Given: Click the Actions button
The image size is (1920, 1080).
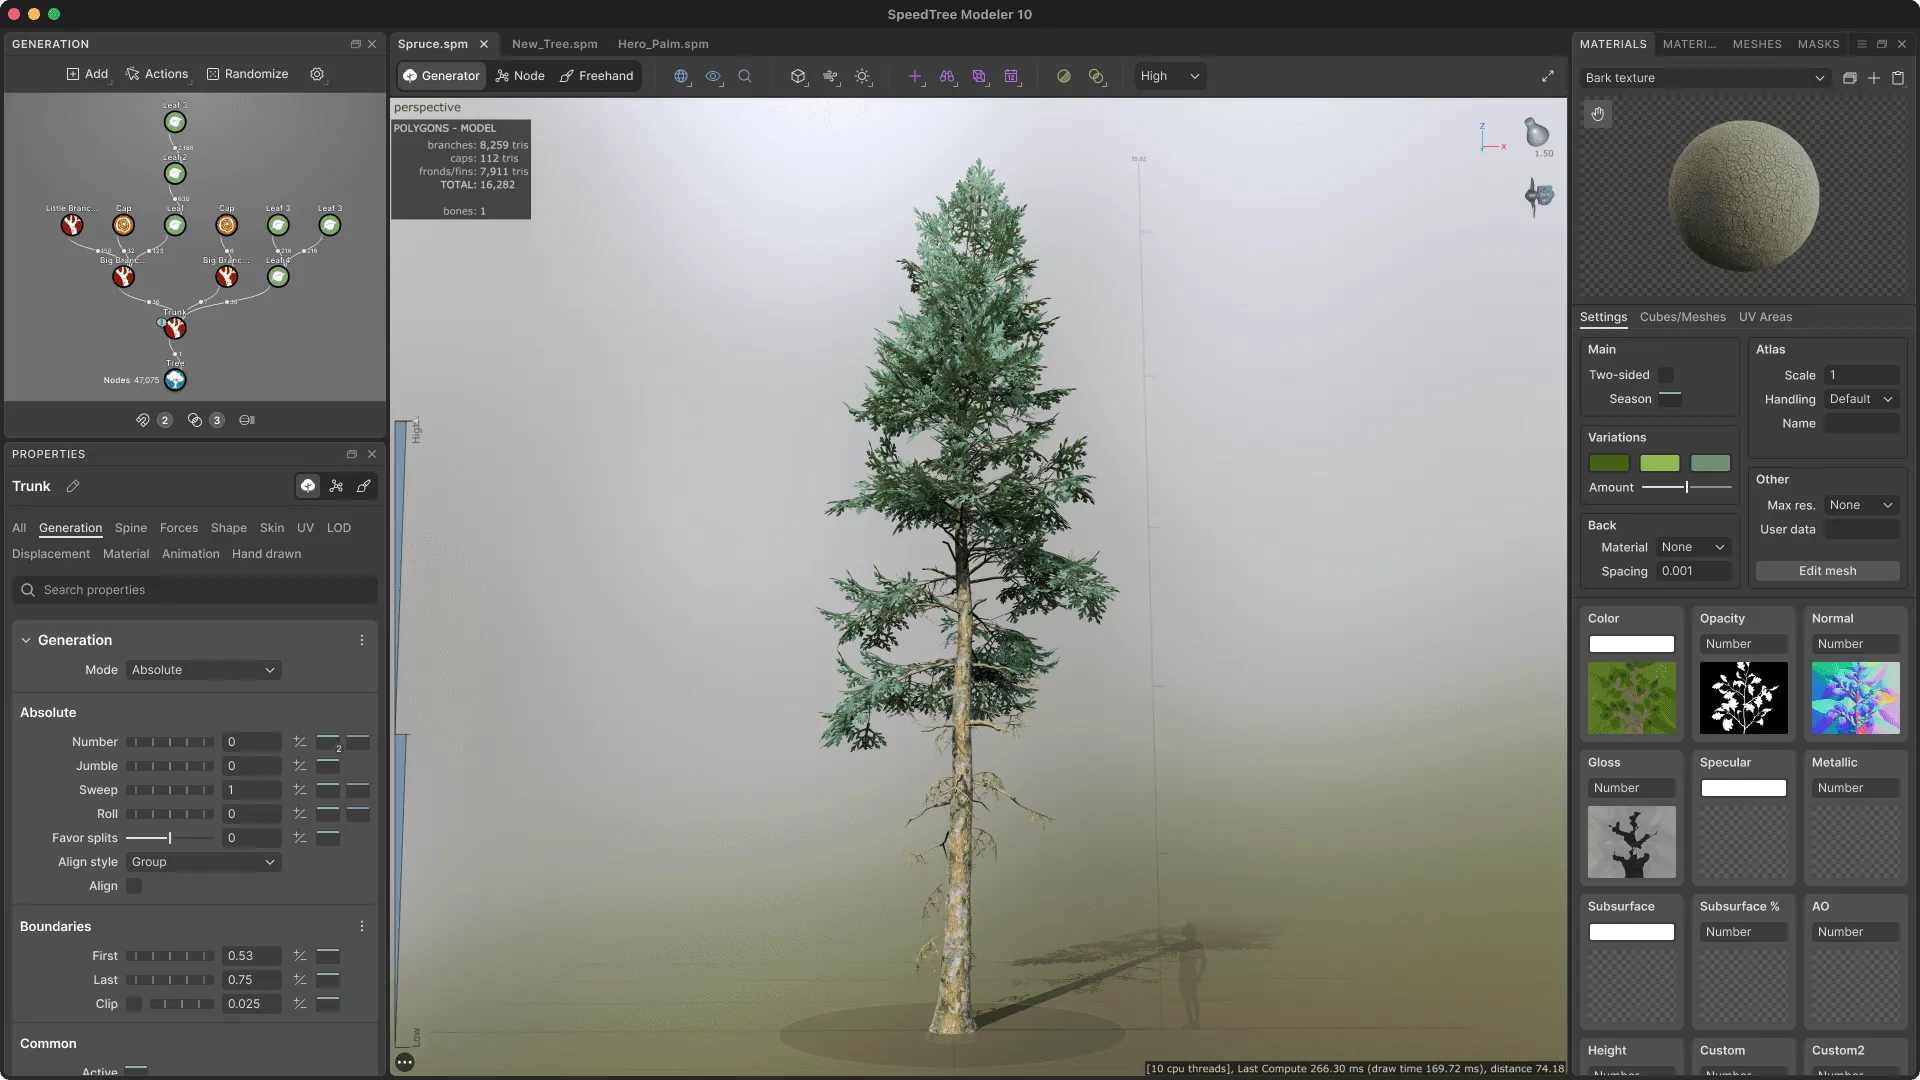Looking at the screenshot, I should click(x=157, y=74).
